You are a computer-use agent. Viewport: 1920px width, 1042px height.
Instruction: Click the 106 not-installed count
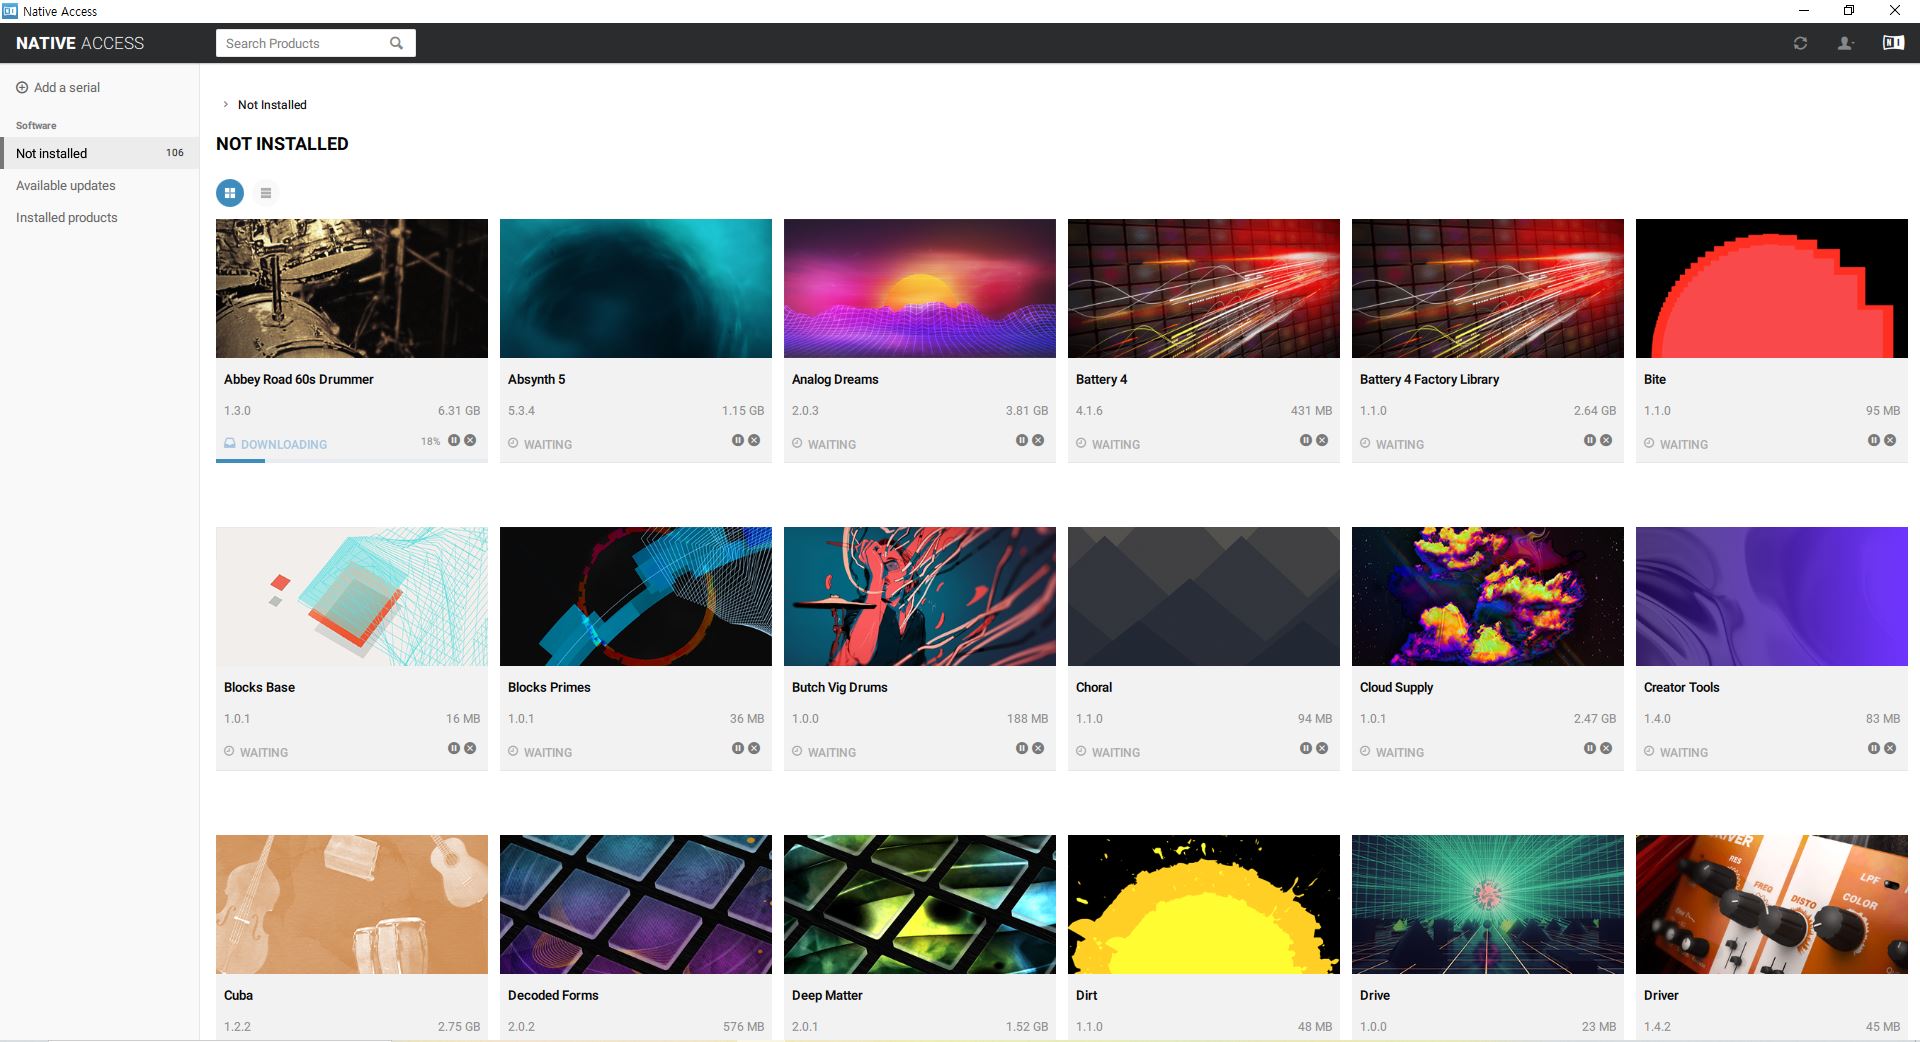(175, 153)
